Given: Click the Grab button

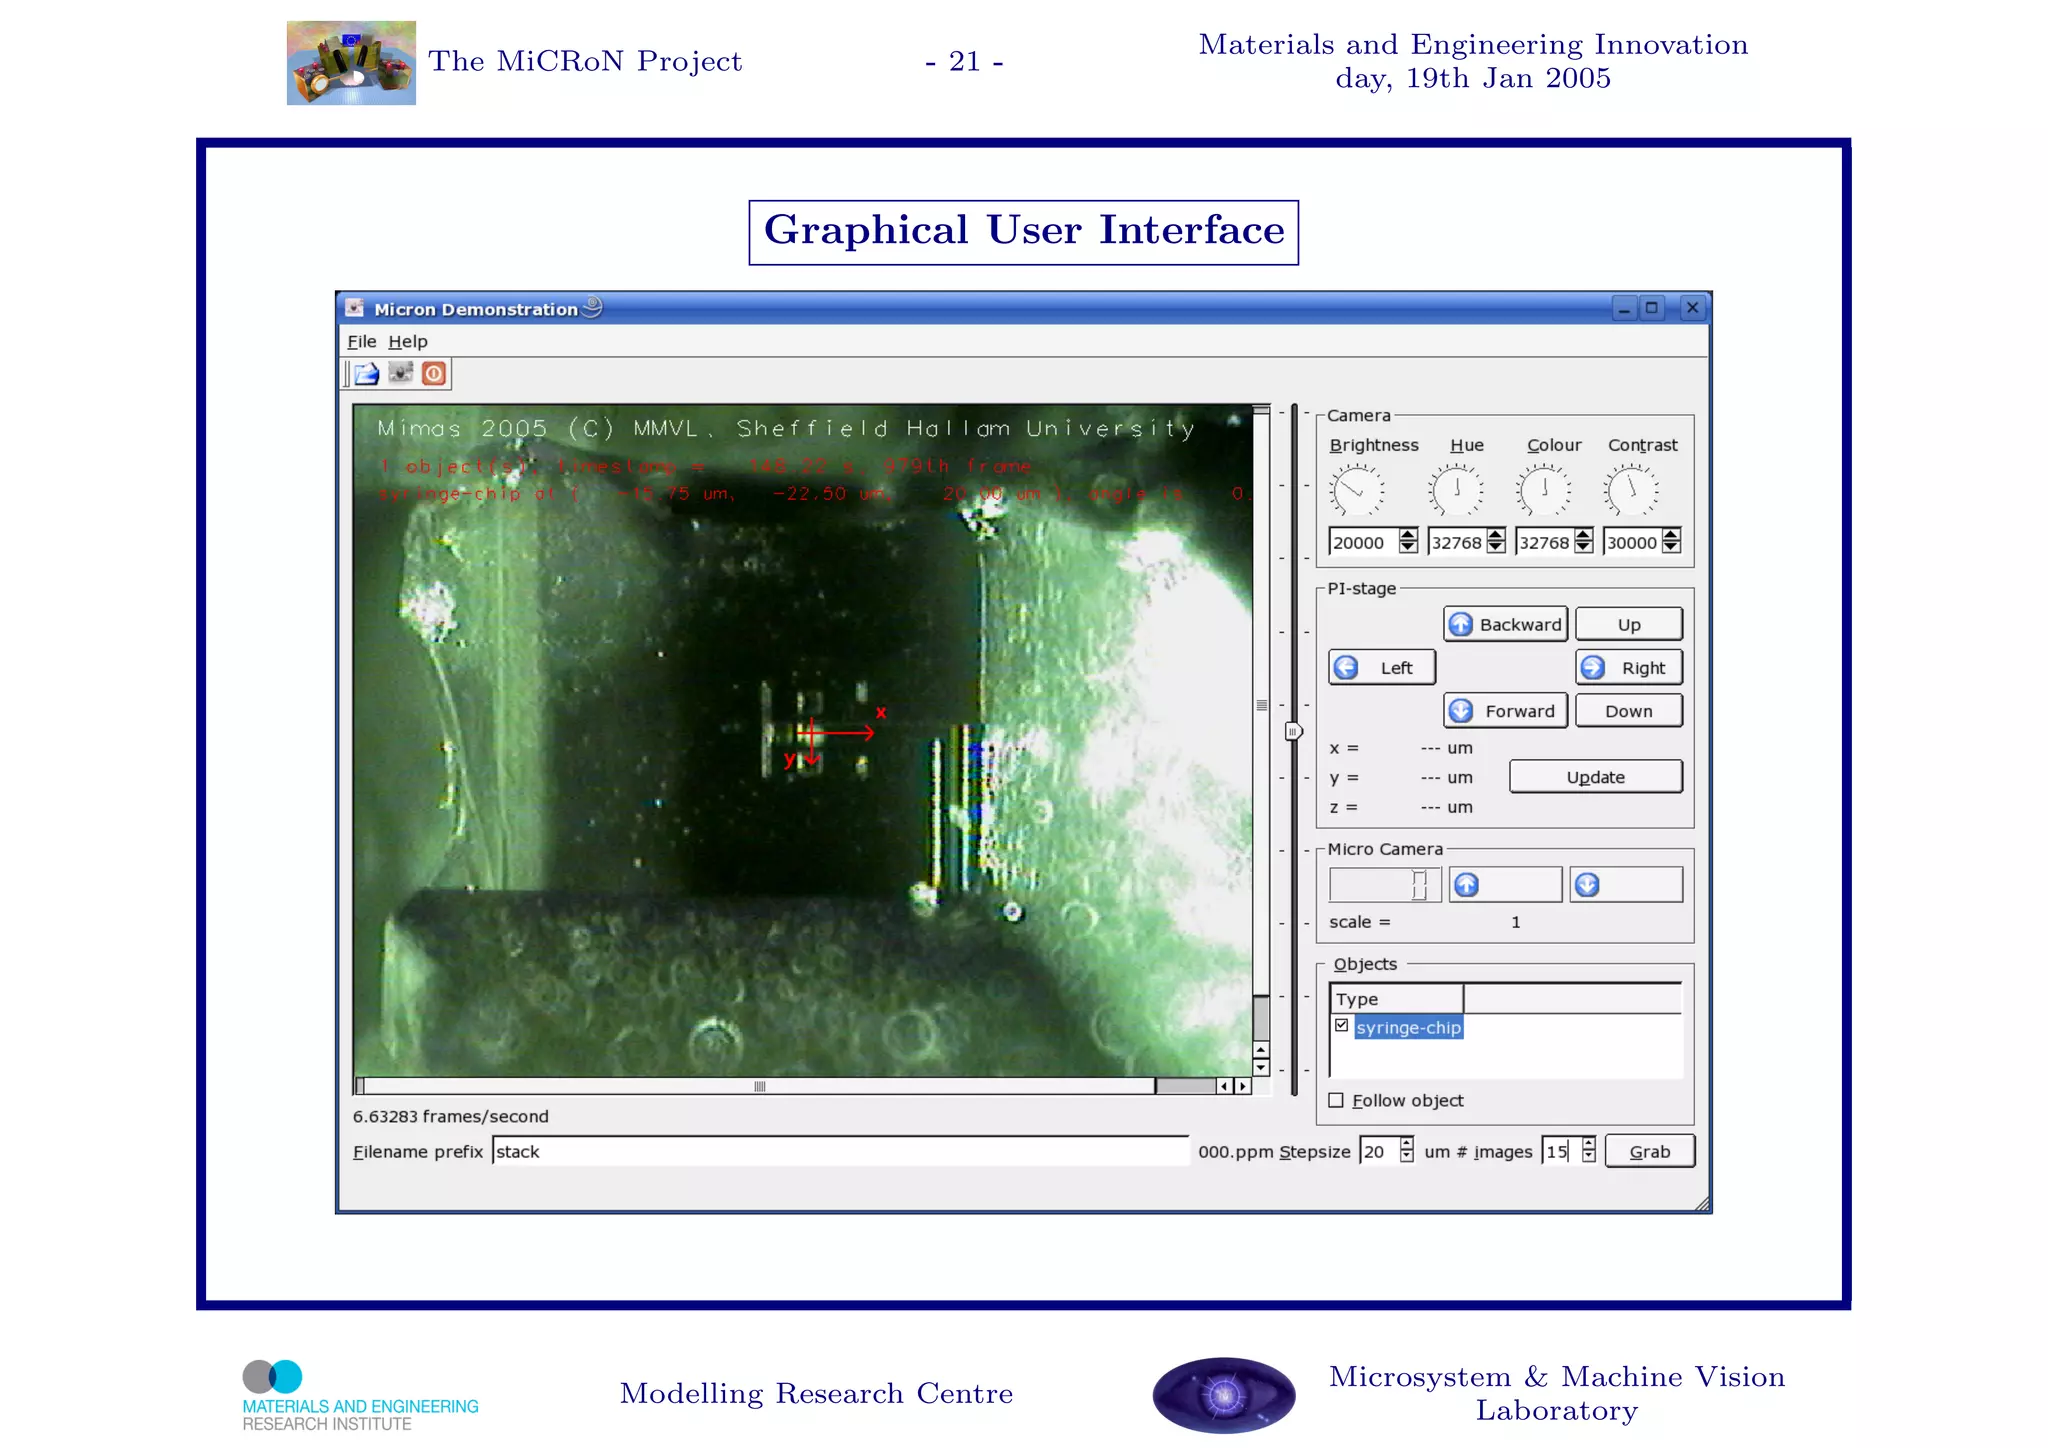Looking at the screenshot, I should pyautogui.click(x=1650, y=1151).
